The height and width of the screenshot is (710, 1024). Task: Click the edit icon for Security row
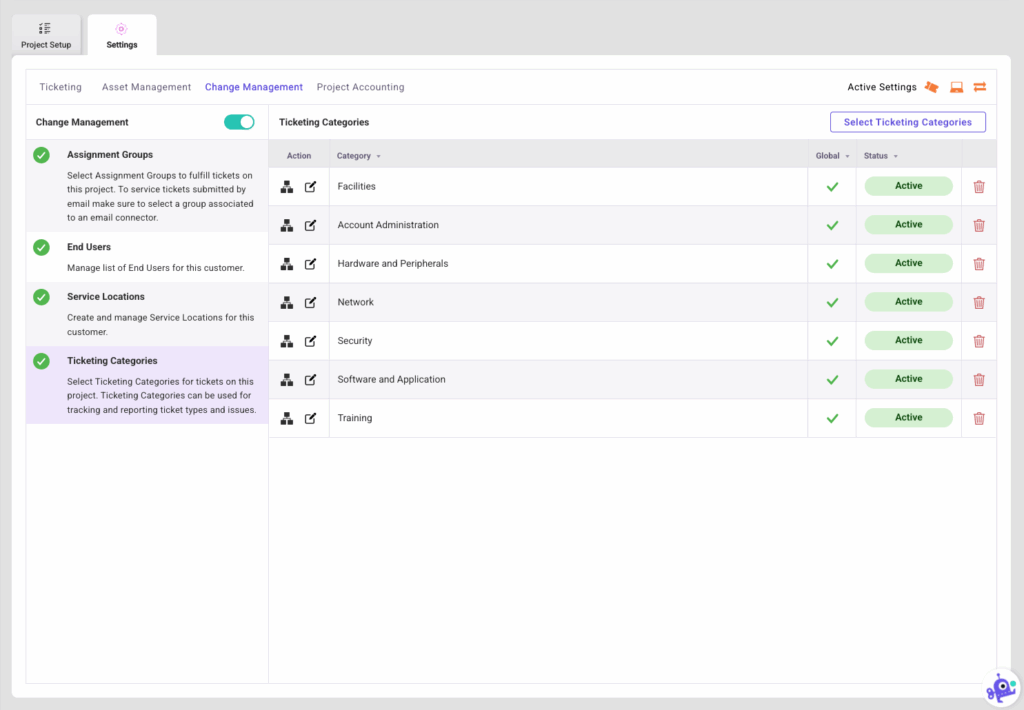click(x=310, y=341)
